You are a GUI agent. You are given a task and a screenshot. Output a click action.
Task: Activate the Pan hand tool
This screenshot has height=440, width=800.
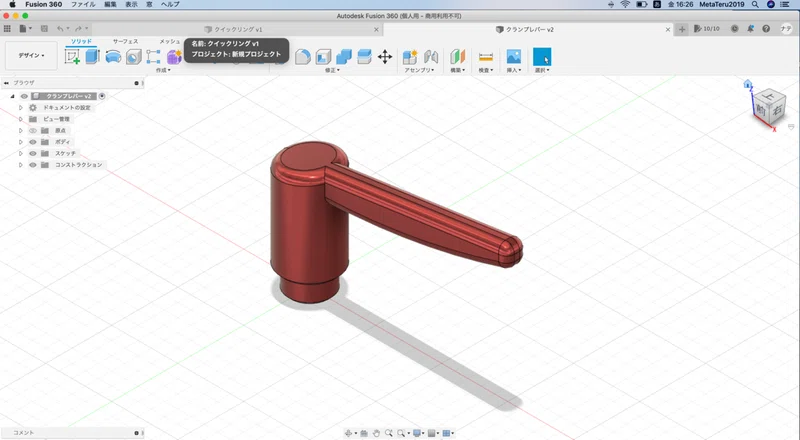[376, 433]
